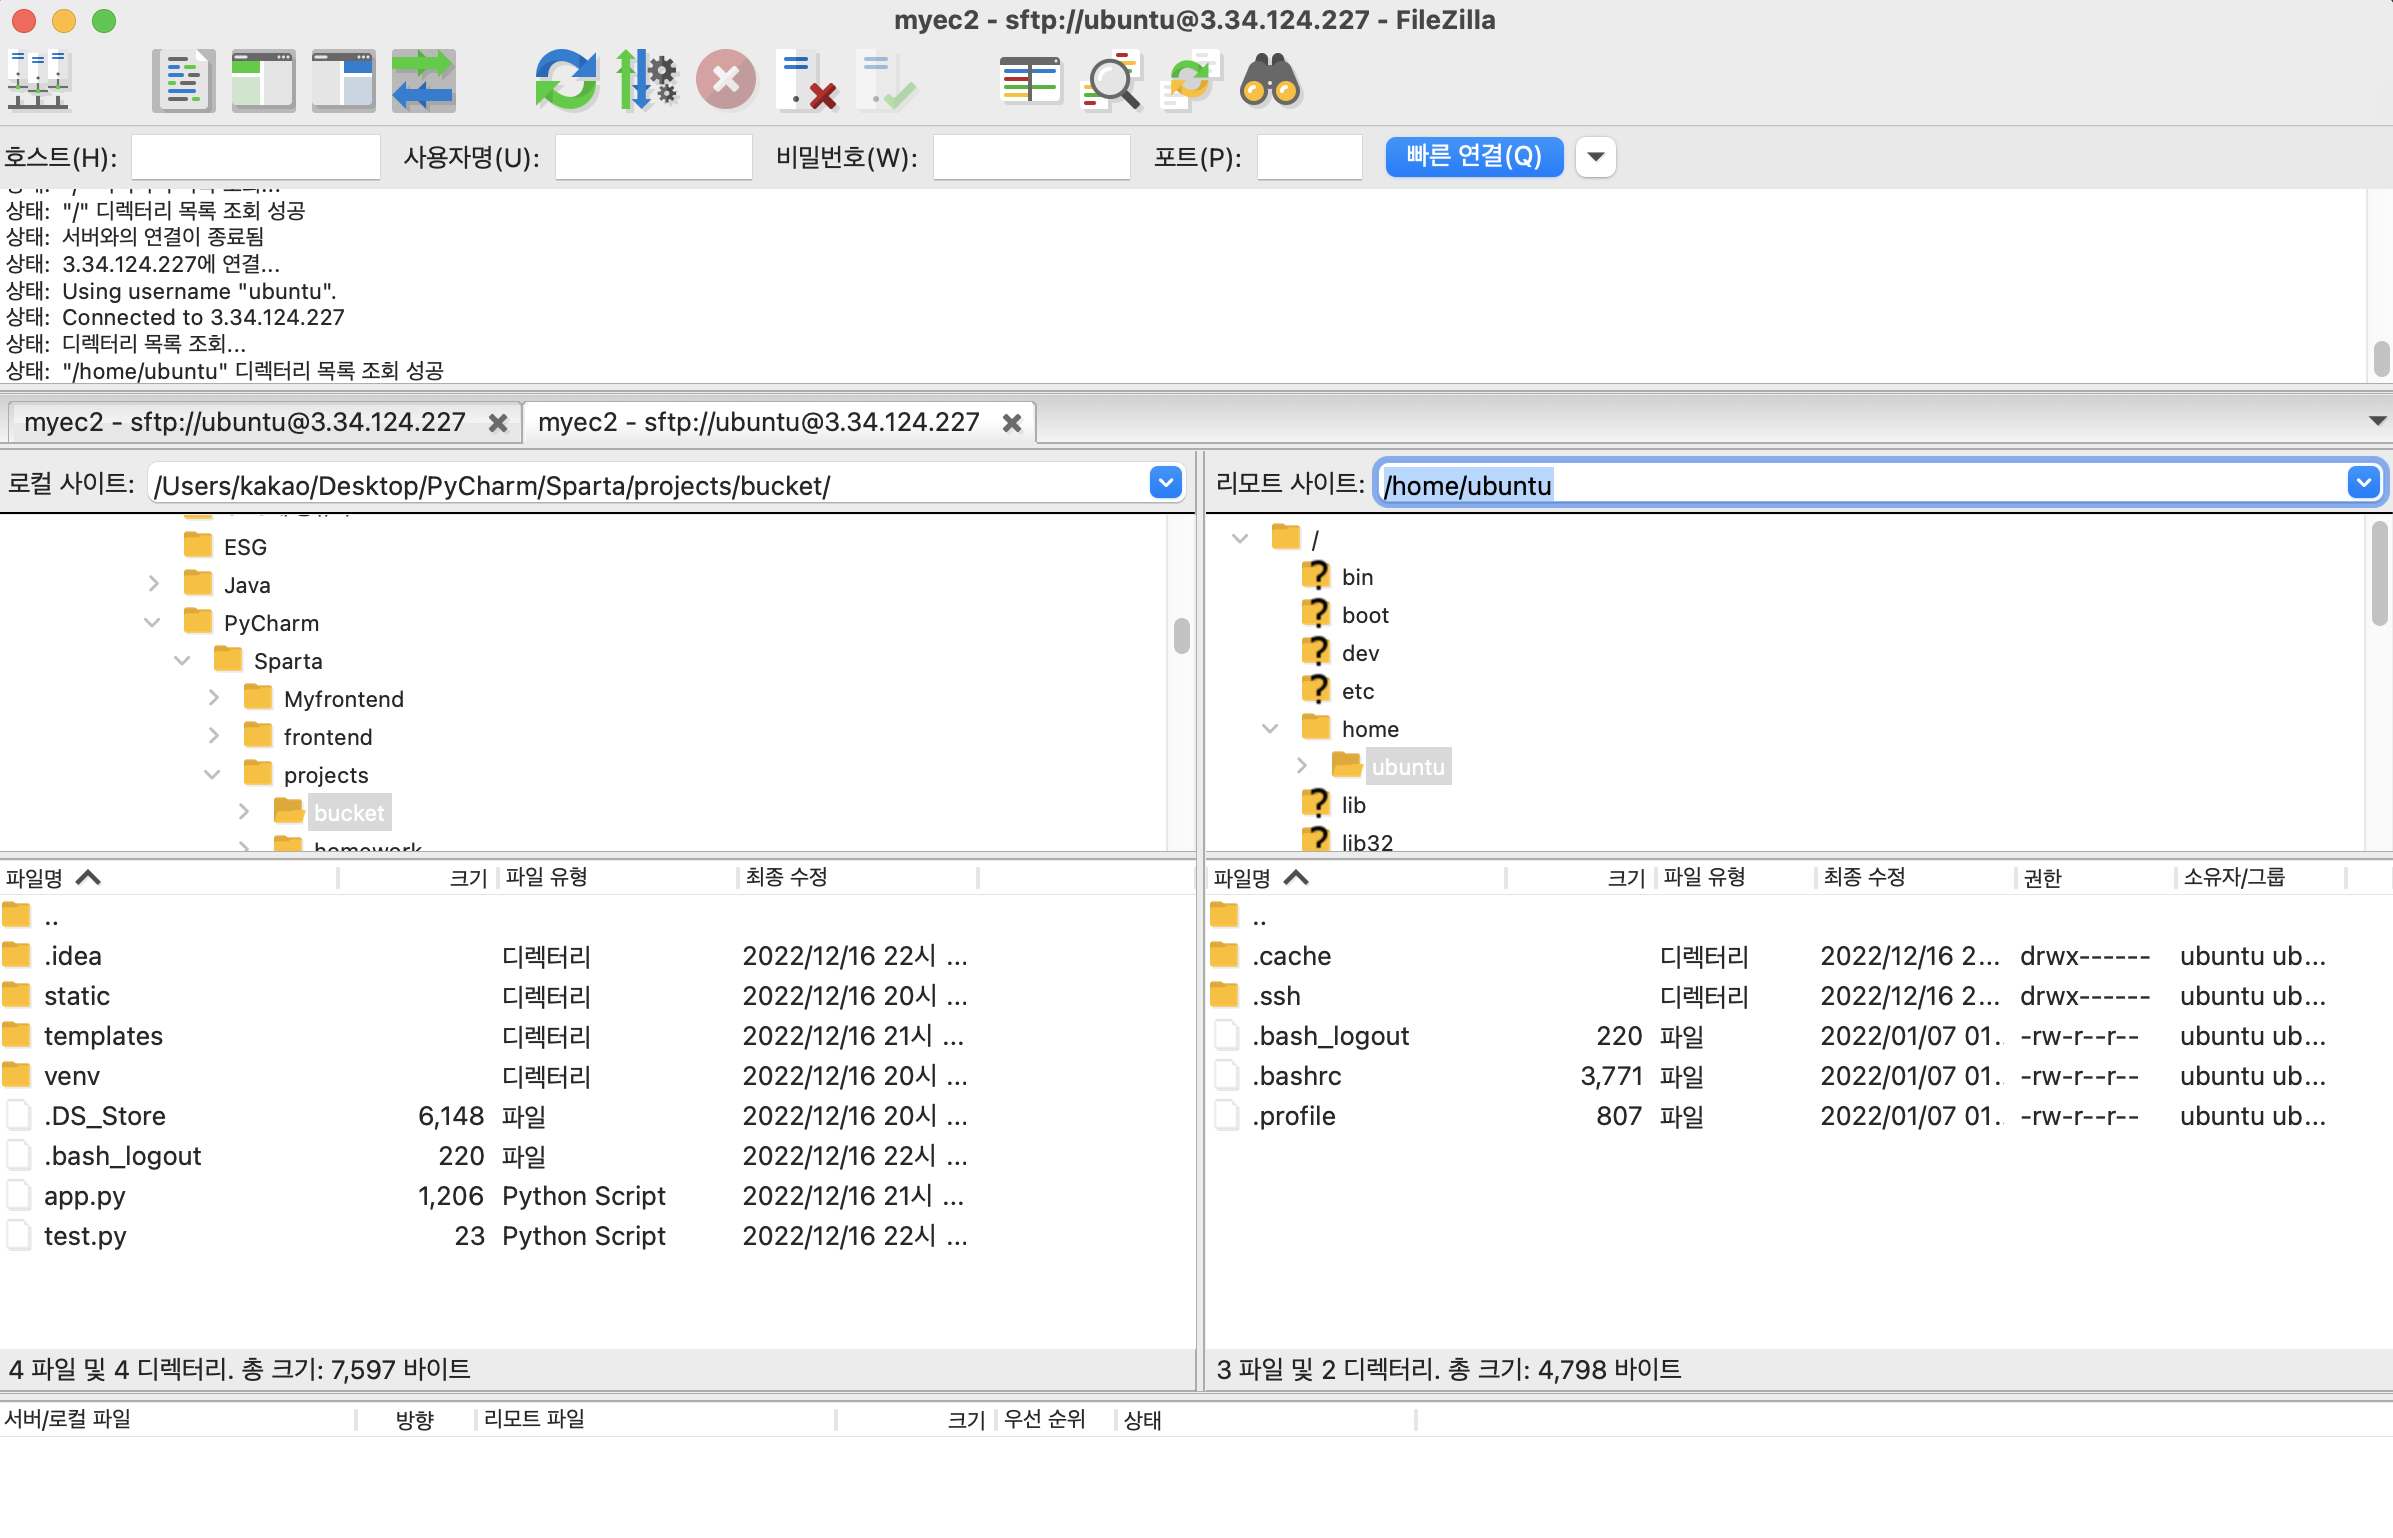The image size is (2393, 1538).
Task: Select the remote boot directory
Action: click(1365, 615)
